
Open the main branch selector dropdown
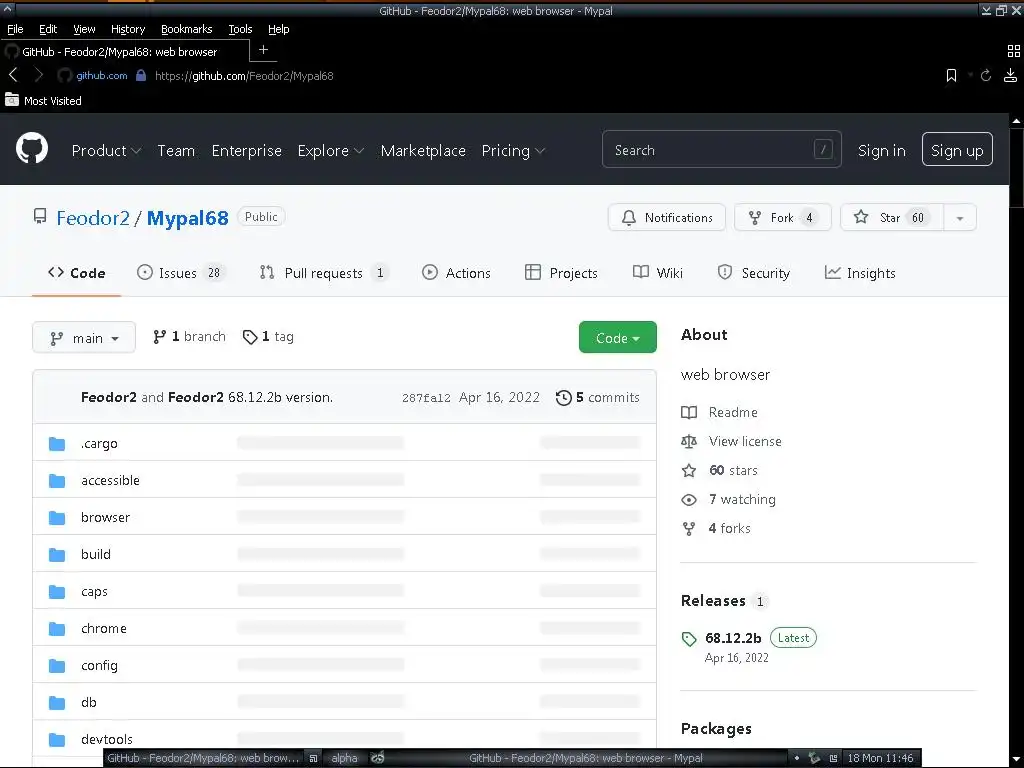pos(84,338)
